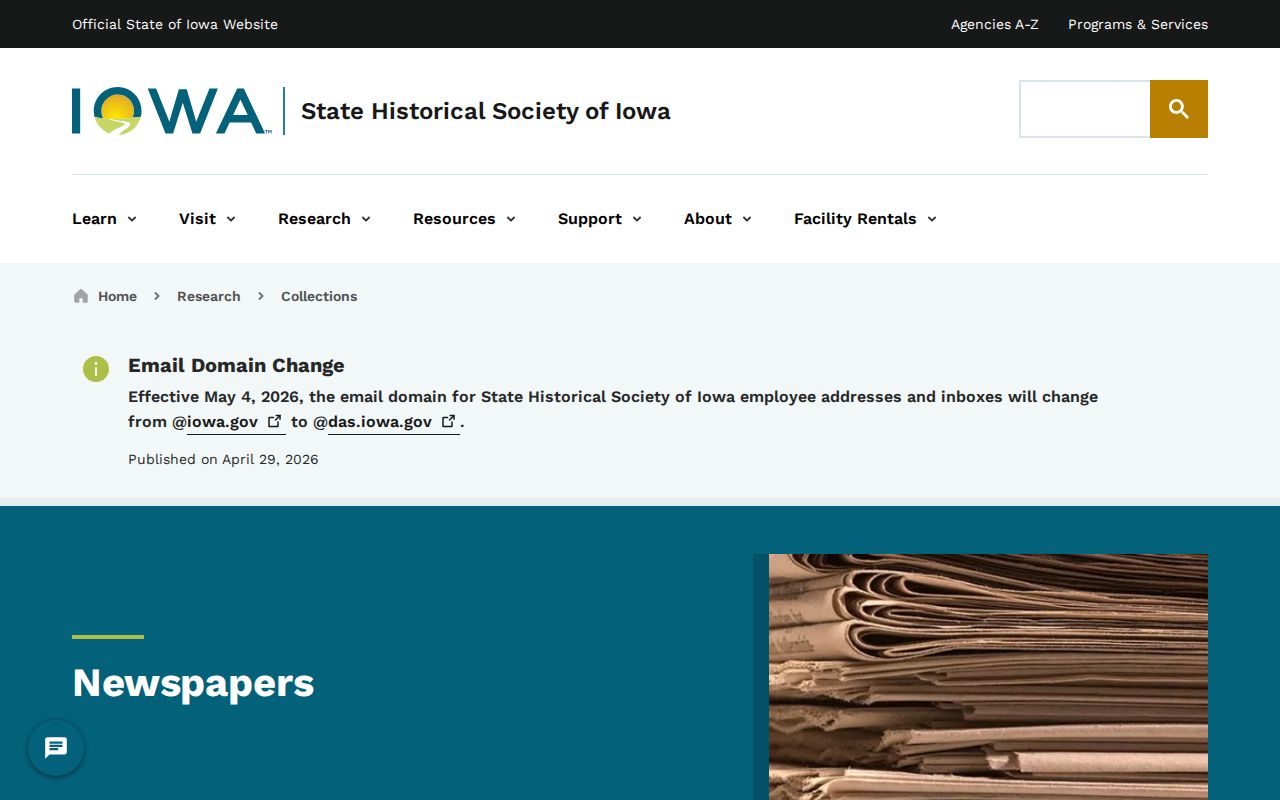
Task: Expand the Visit menu
Action: coord(207,219)
